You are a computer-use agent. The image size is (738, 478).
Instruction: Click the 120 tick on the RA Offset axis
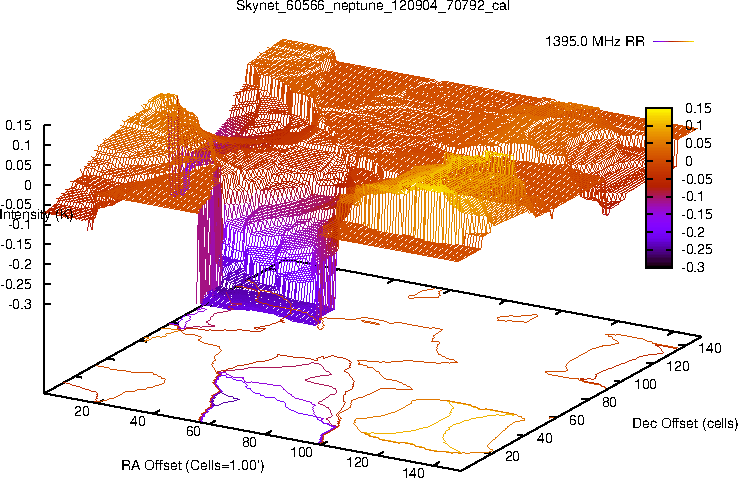tap(357, 462)
